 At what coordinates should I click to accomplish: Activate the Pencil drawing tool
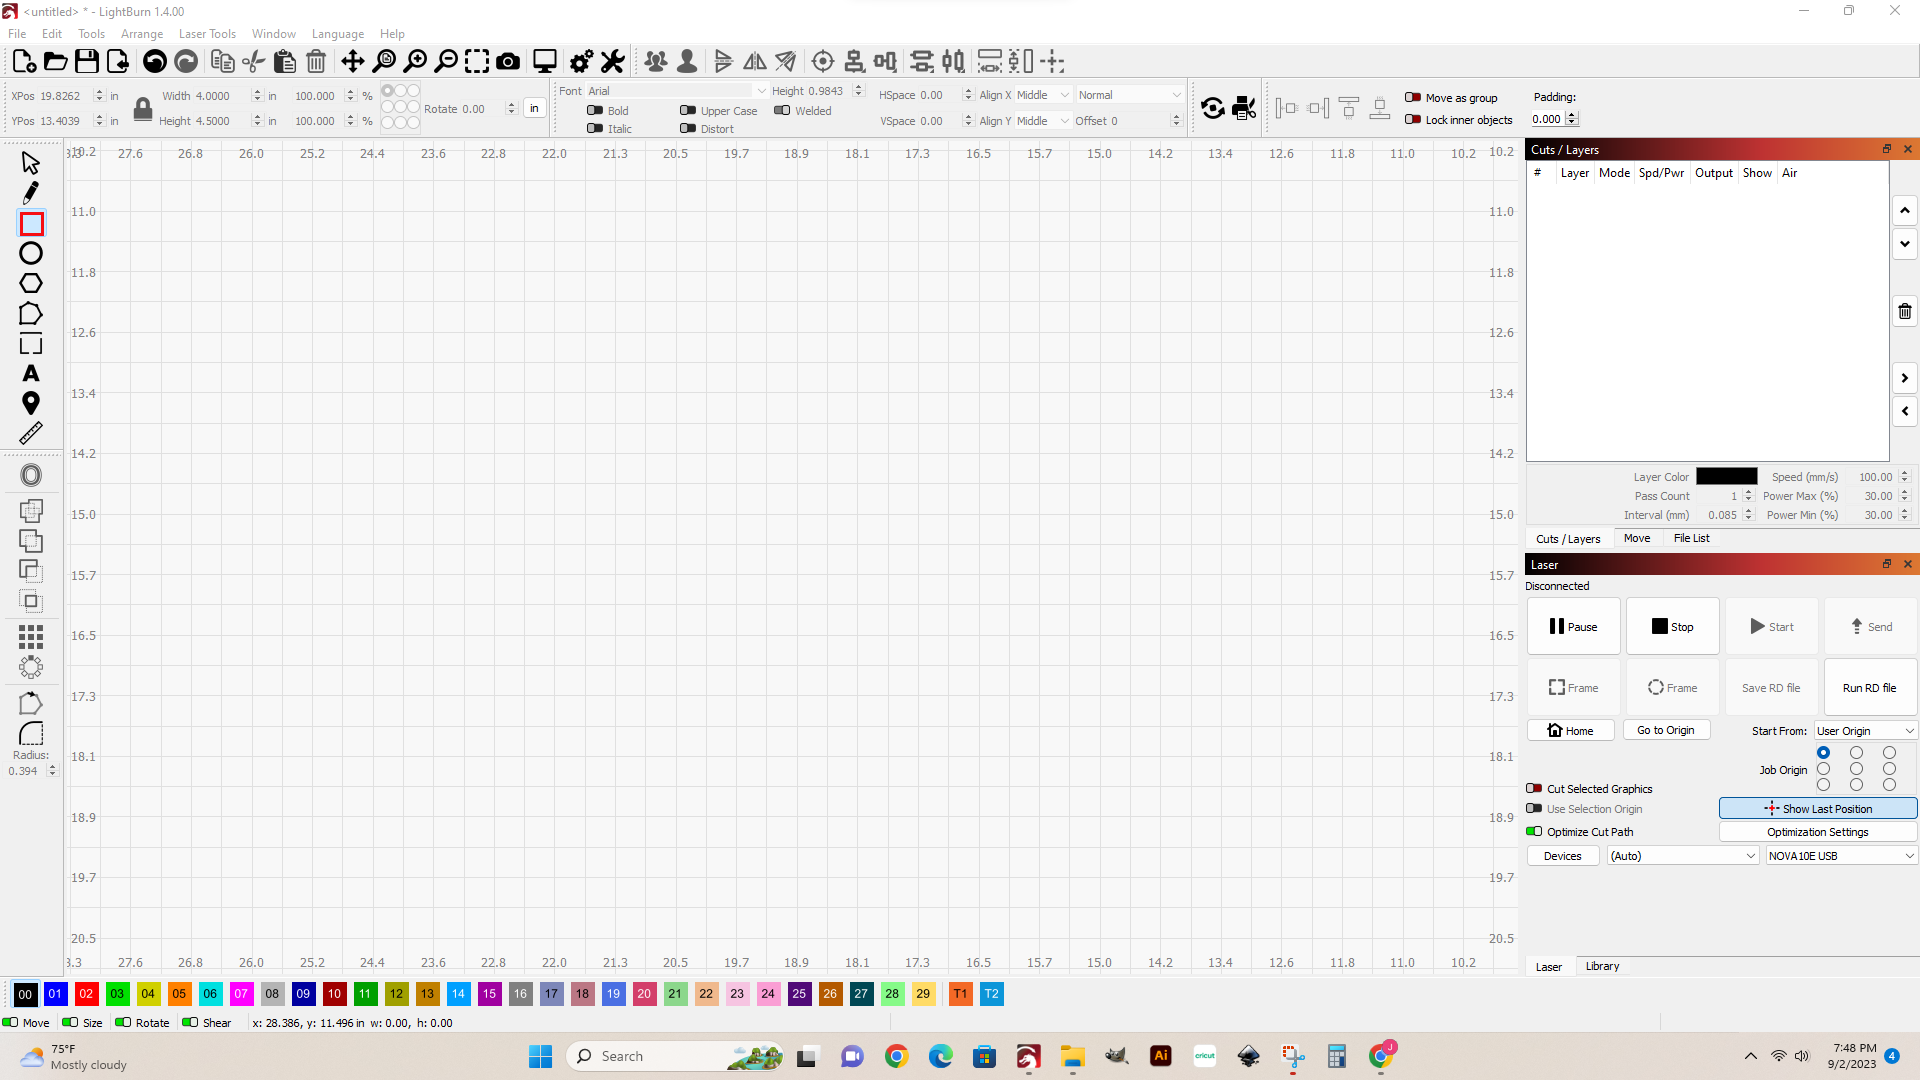[x=30, y=192]
